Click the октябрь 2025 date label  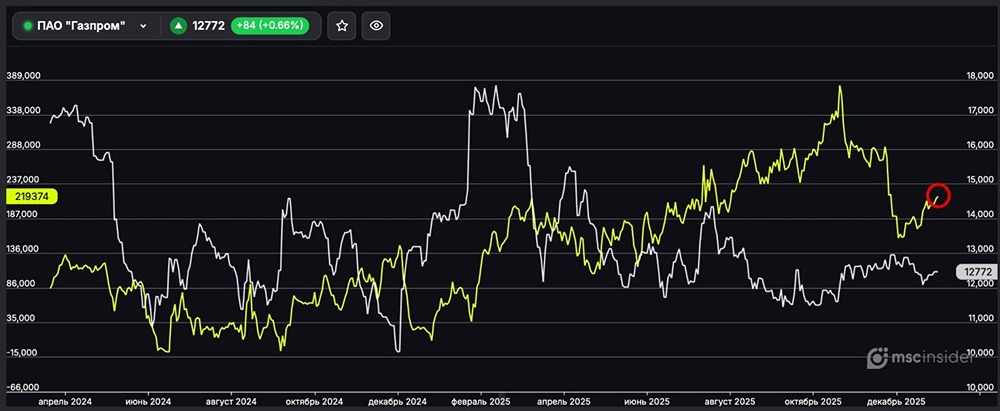point(812,402)
